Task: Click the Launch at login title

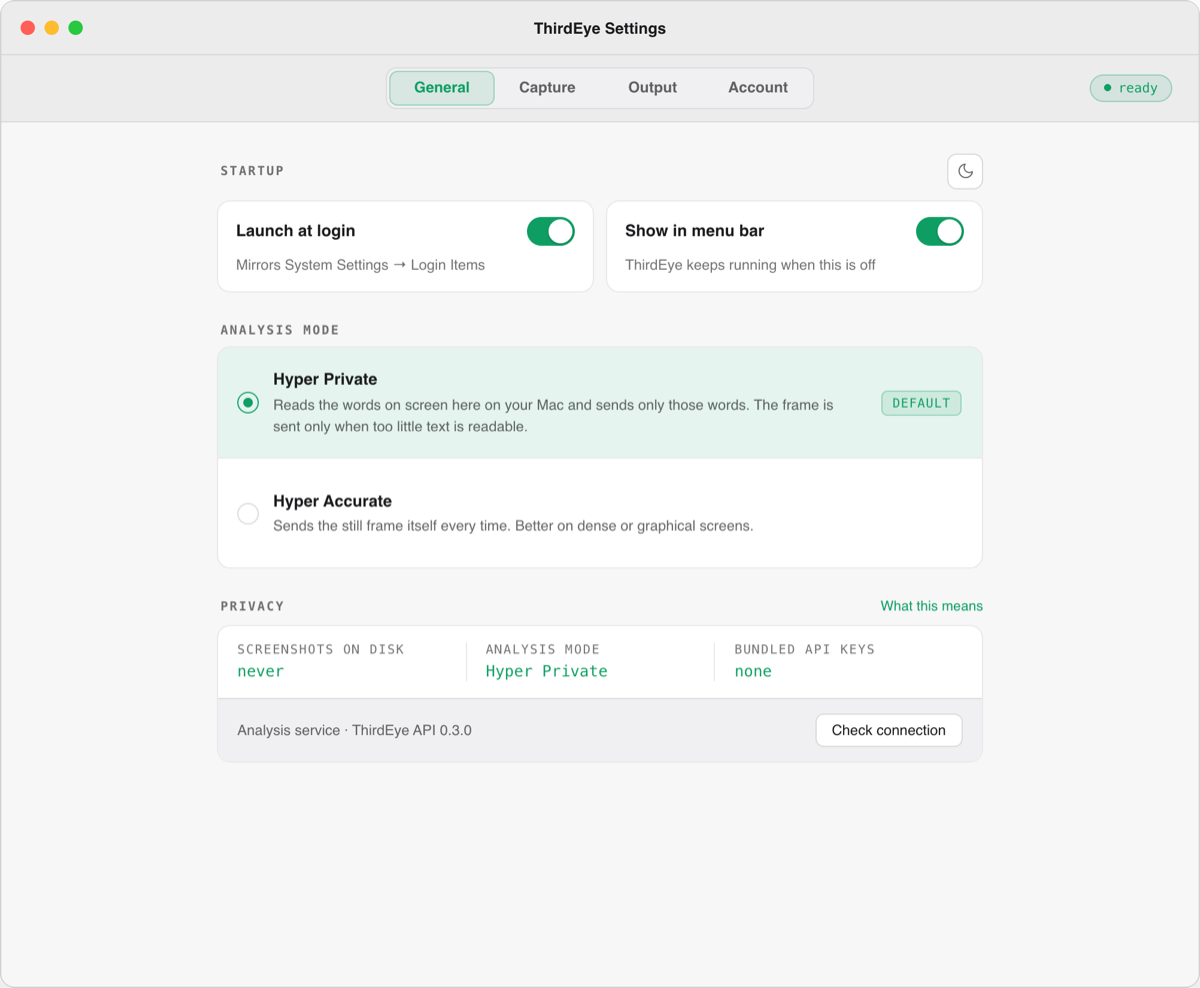Action: [296, 231]
